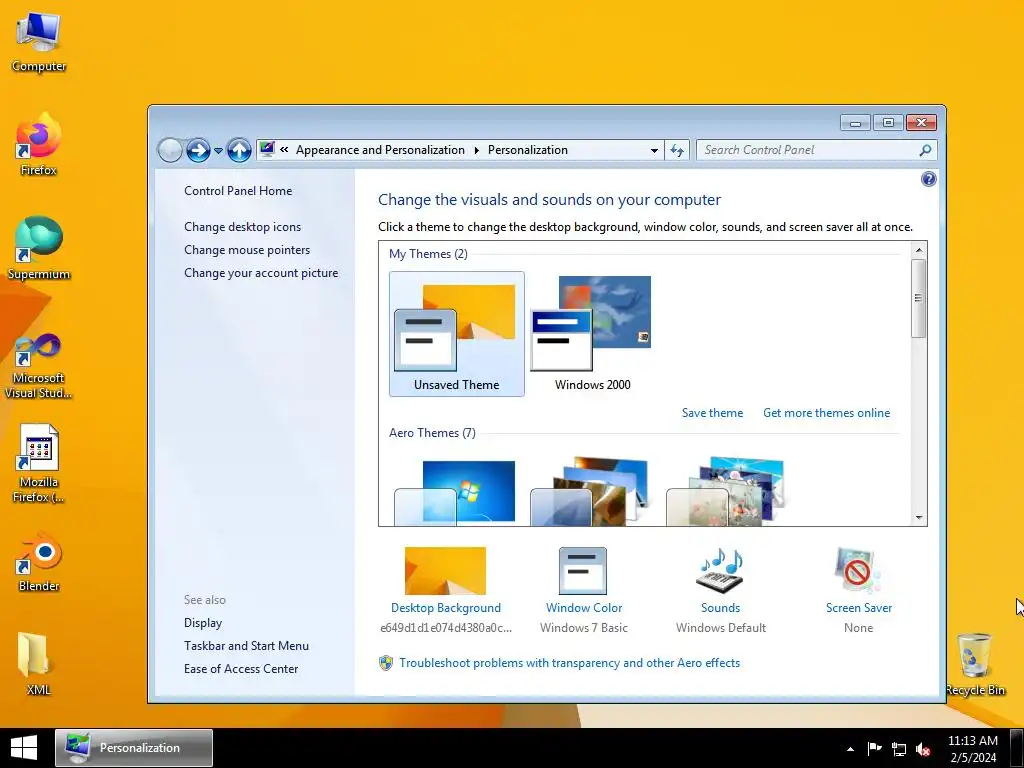Show hidden tray icons arrow
The height and width of the screenshot is (768, 1024).
click(x=850, y=749)
